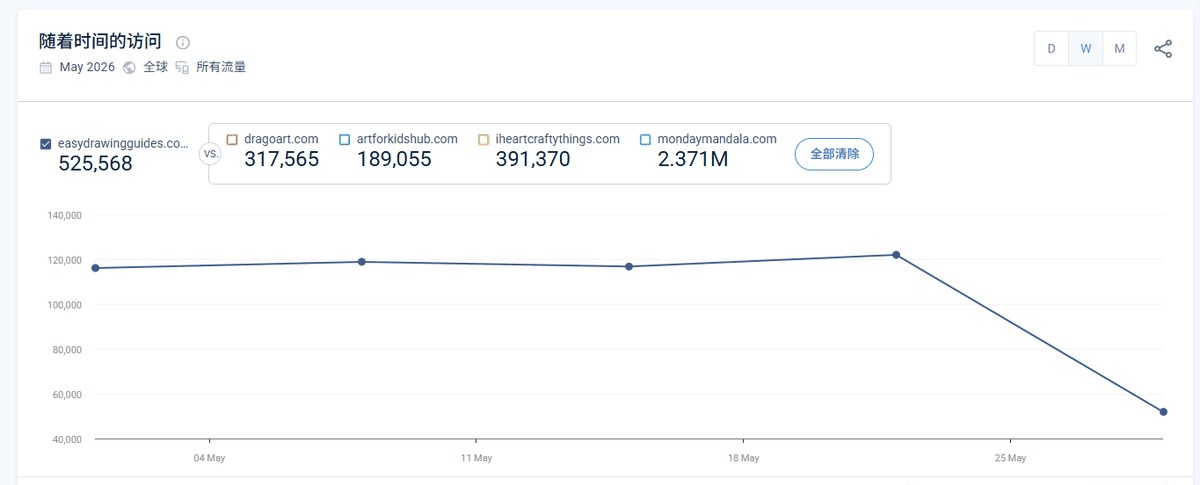The image size is (1200, 485).
Task: Click the artforkidshub.com domain label
Action: [x=407, y=139]
